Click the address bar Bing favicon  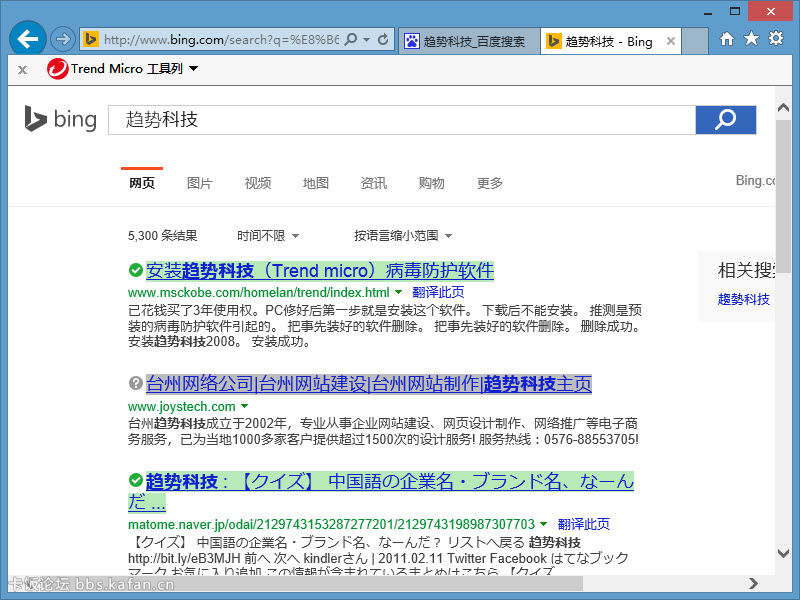pyautogui.click(x=91, y=39)
